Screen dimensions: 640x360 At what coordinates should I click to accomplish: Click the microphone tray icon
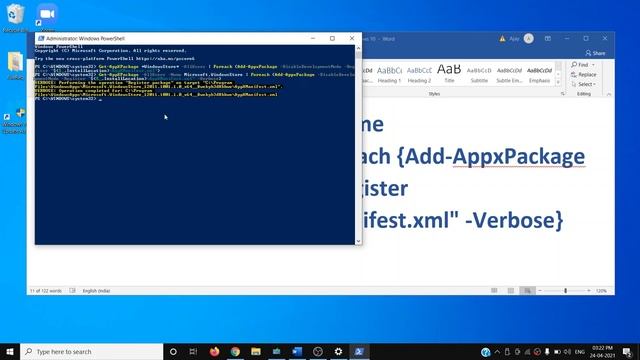coord(547,351)
